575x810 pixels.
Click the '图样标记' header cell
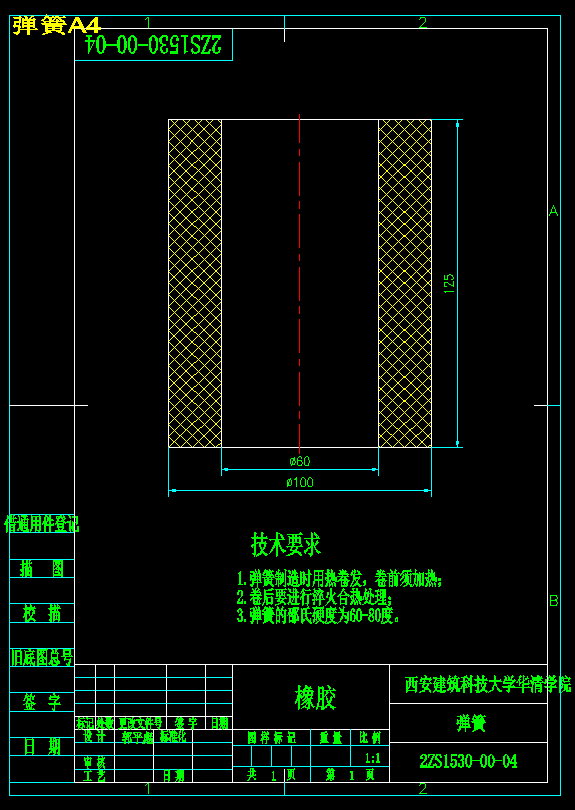[271, 738]
